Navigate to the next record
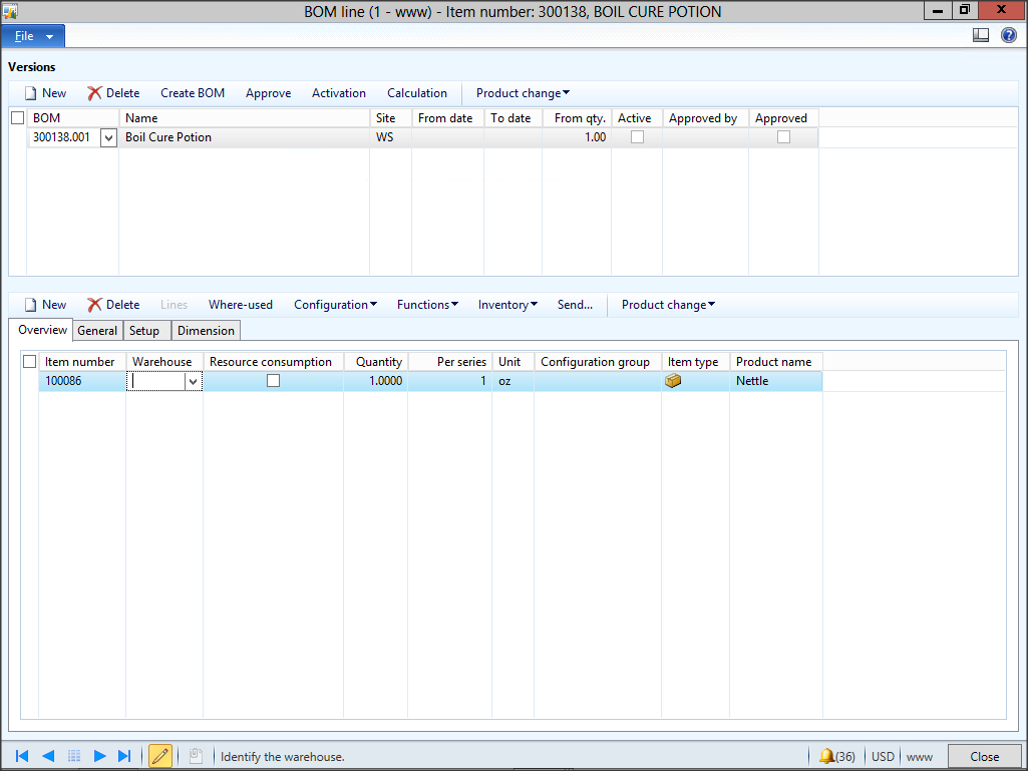Image resolution: width=1028 pixels, height=771 pixels. tap(100, 756)
